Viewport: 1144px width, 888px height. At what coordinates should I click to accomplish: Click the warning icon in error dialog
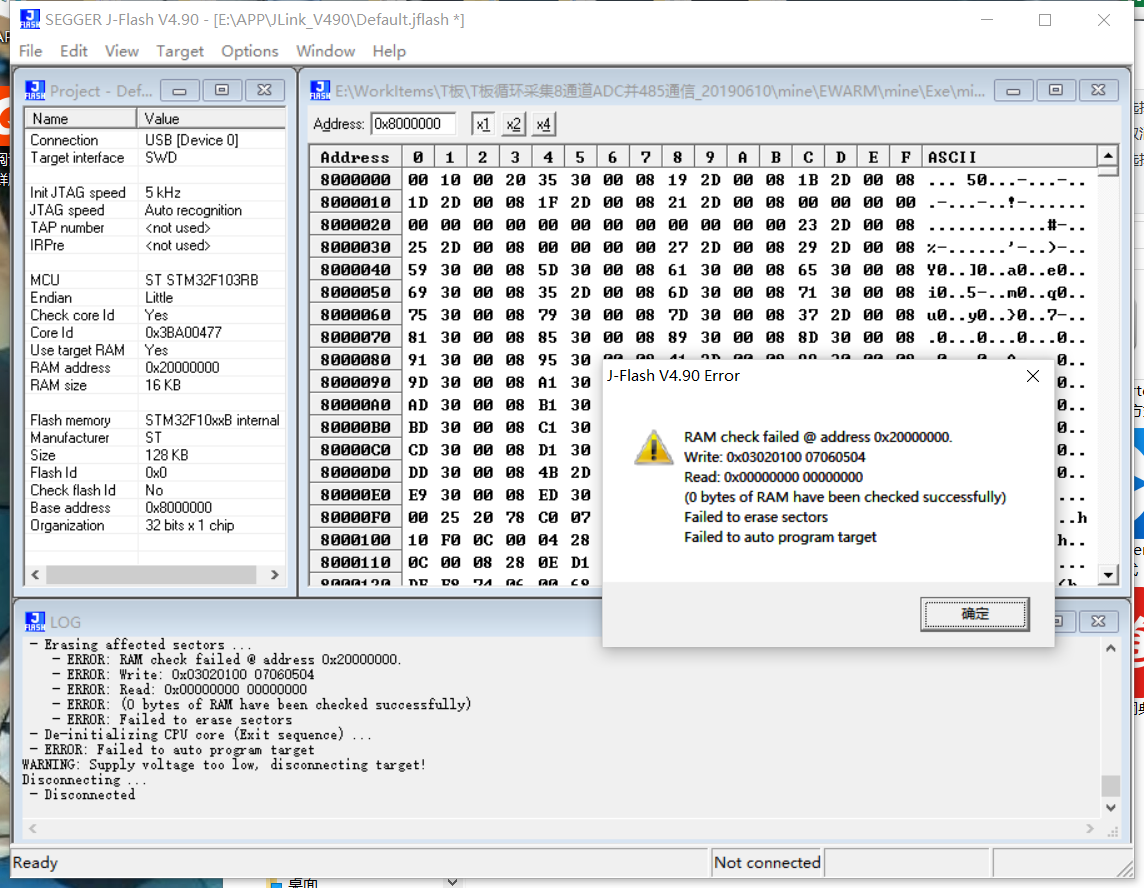[x=653, y=447]
